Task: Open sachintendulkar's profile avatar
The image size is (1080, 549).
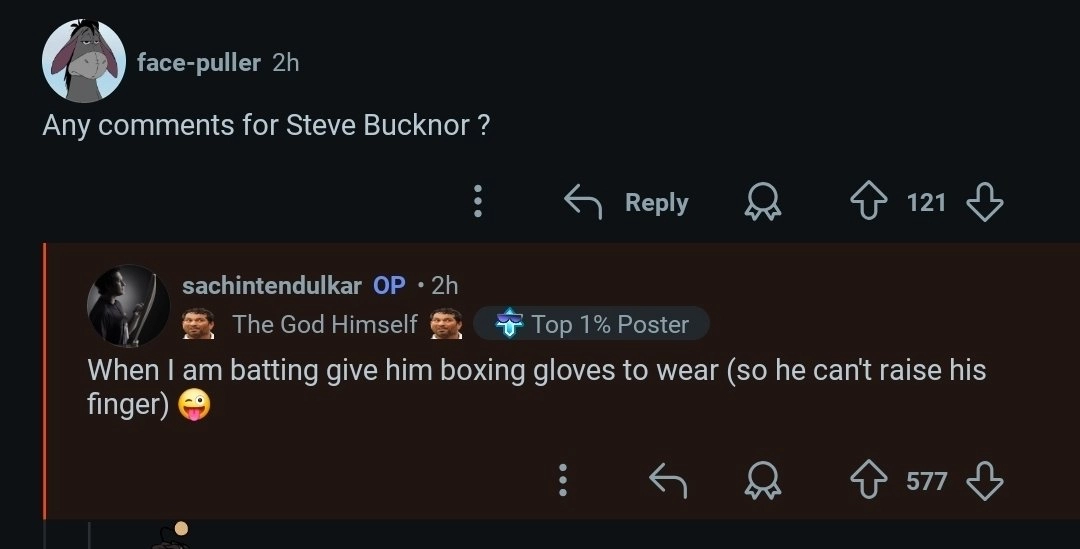Action: (128, 306)
